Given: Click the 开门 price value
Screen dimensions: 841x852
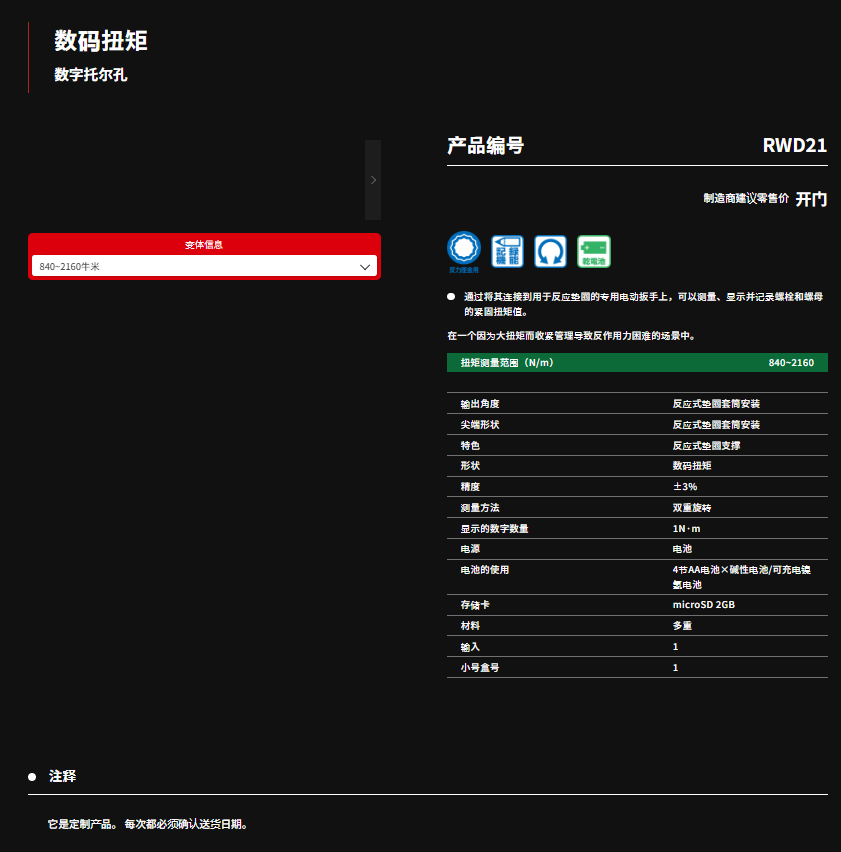Looking at the screenshot, I should click(811, 199).
